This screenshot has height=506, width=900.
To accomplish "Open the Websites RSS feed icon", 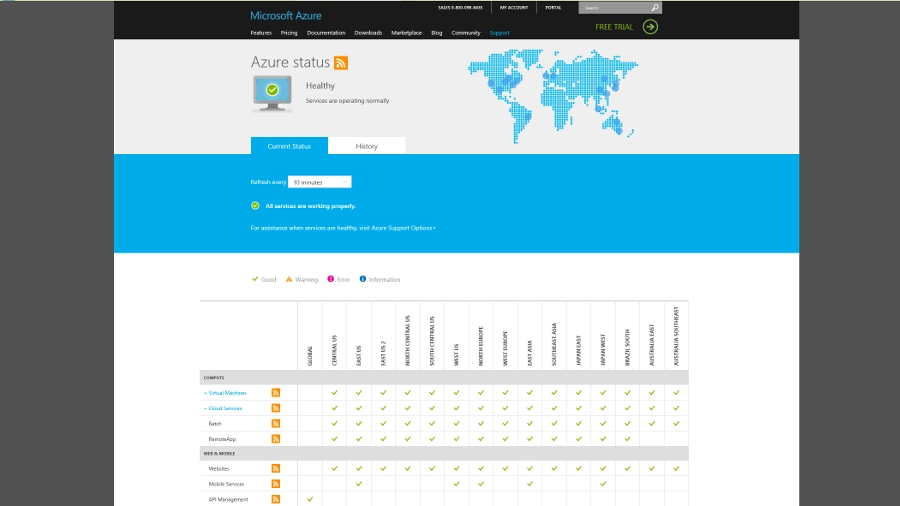I will pos(276,469).
